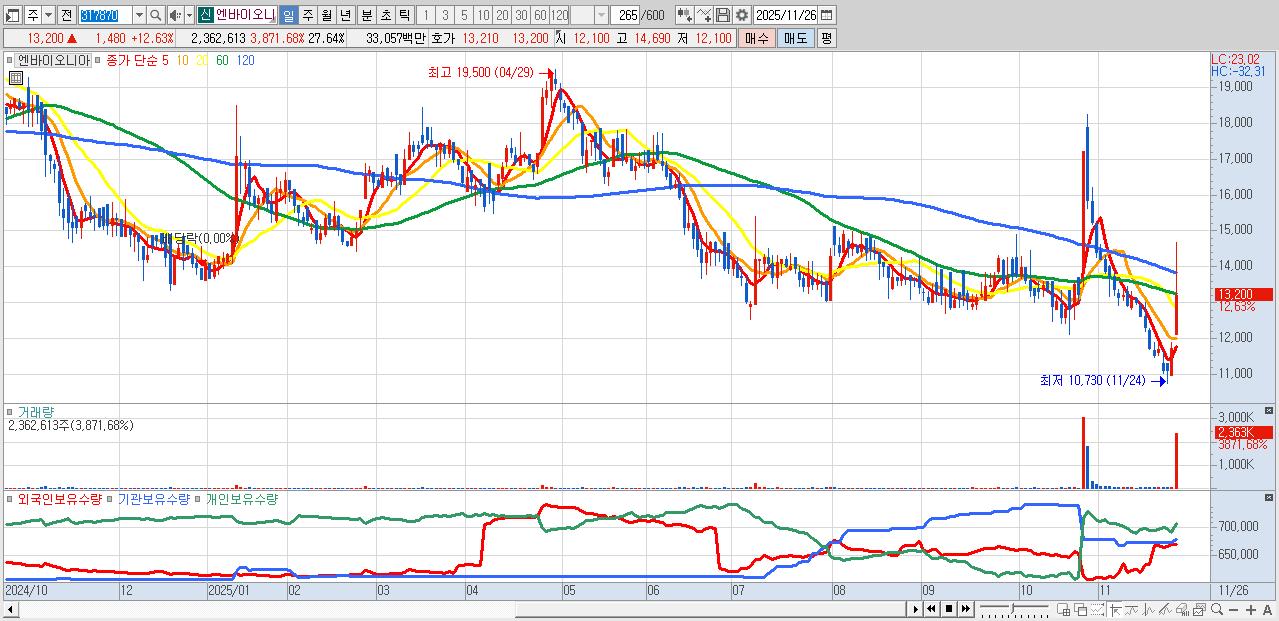The width and height of the screenshot is (1279, 621).
Task: Click the eraser with bars icon
Action: pos(1183,610)
